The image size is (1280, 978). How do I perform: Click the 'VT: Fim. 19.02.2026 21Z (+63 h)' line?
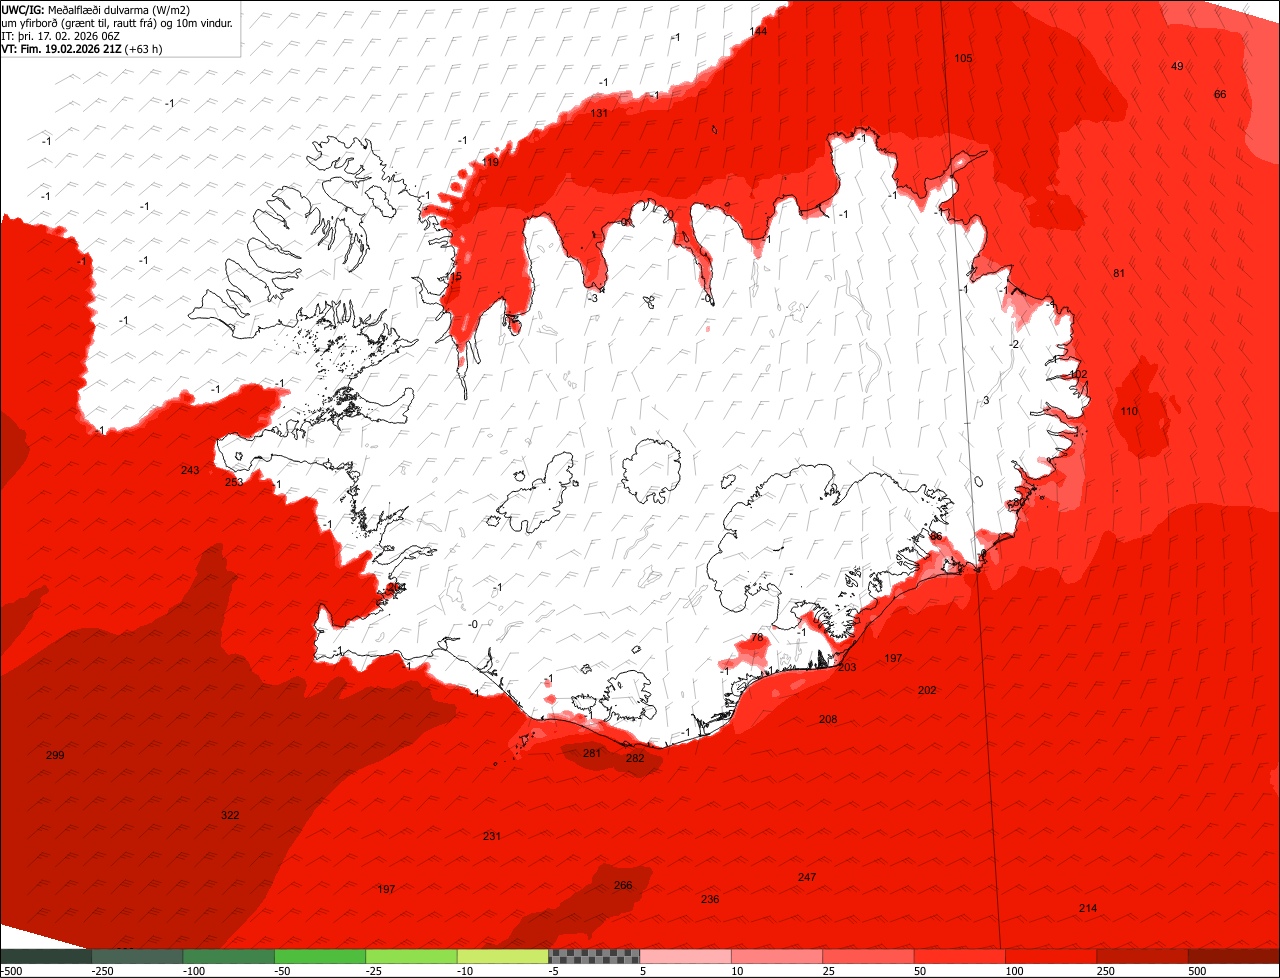tap(82, 48)
